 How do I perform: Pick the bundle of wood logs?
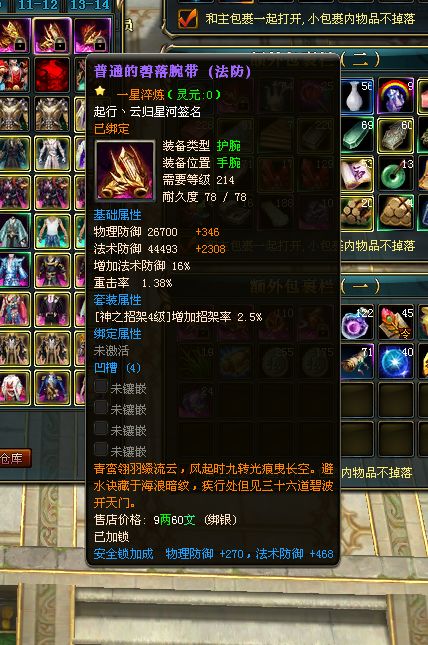pyautogui.click(x=357, y=213)
